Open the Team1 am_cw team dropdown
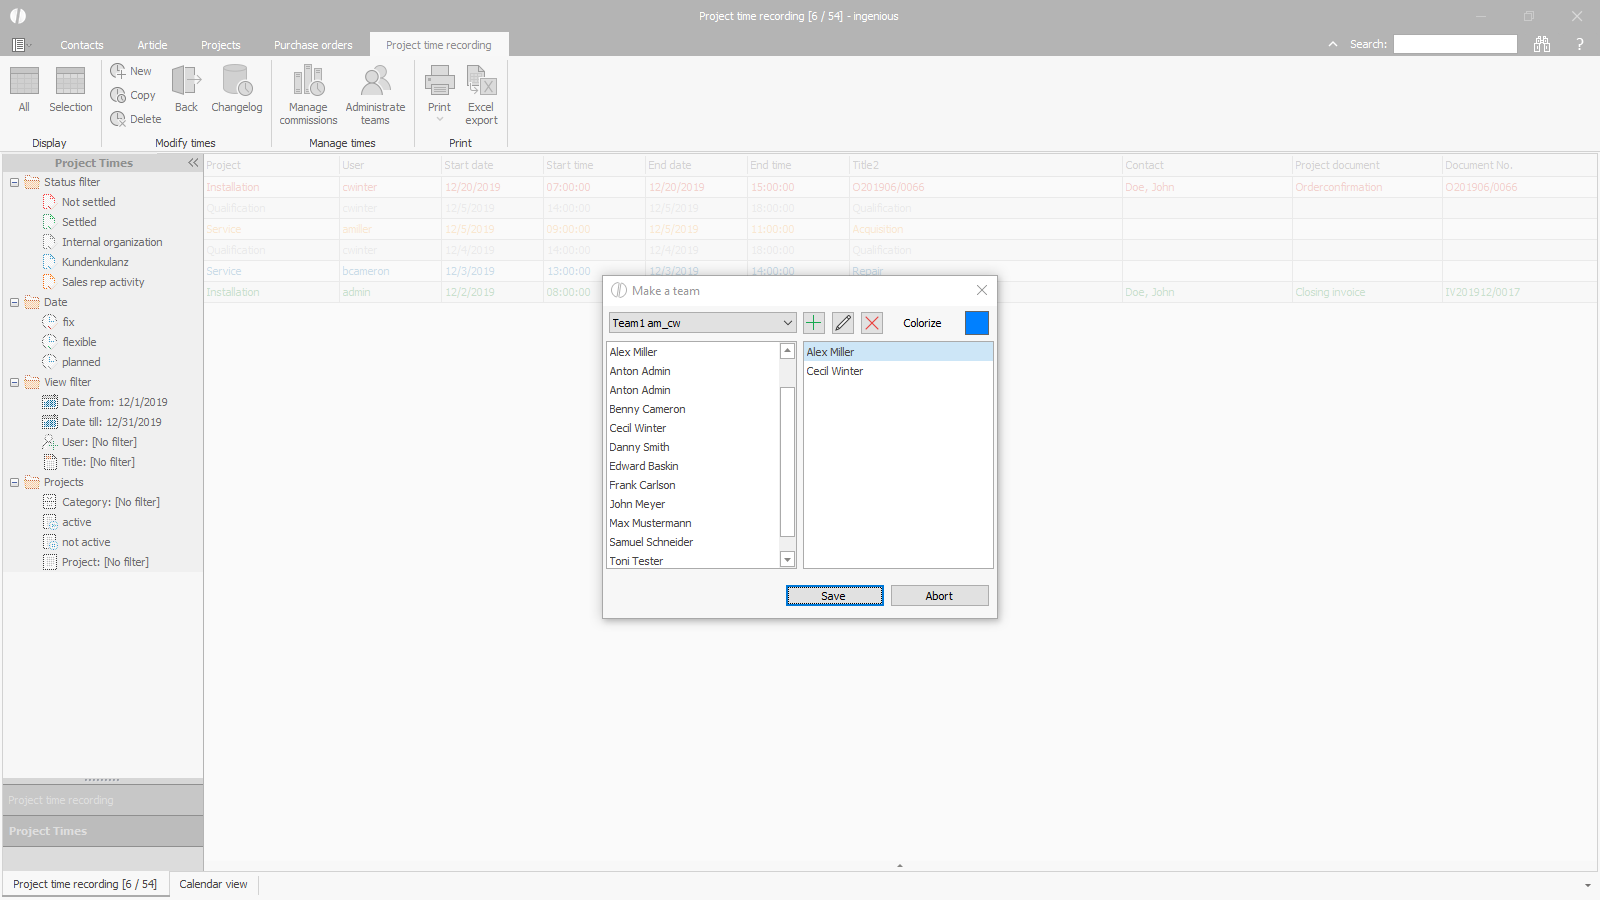Screen dimensions: 1600x900 click(x=787, y=323)
